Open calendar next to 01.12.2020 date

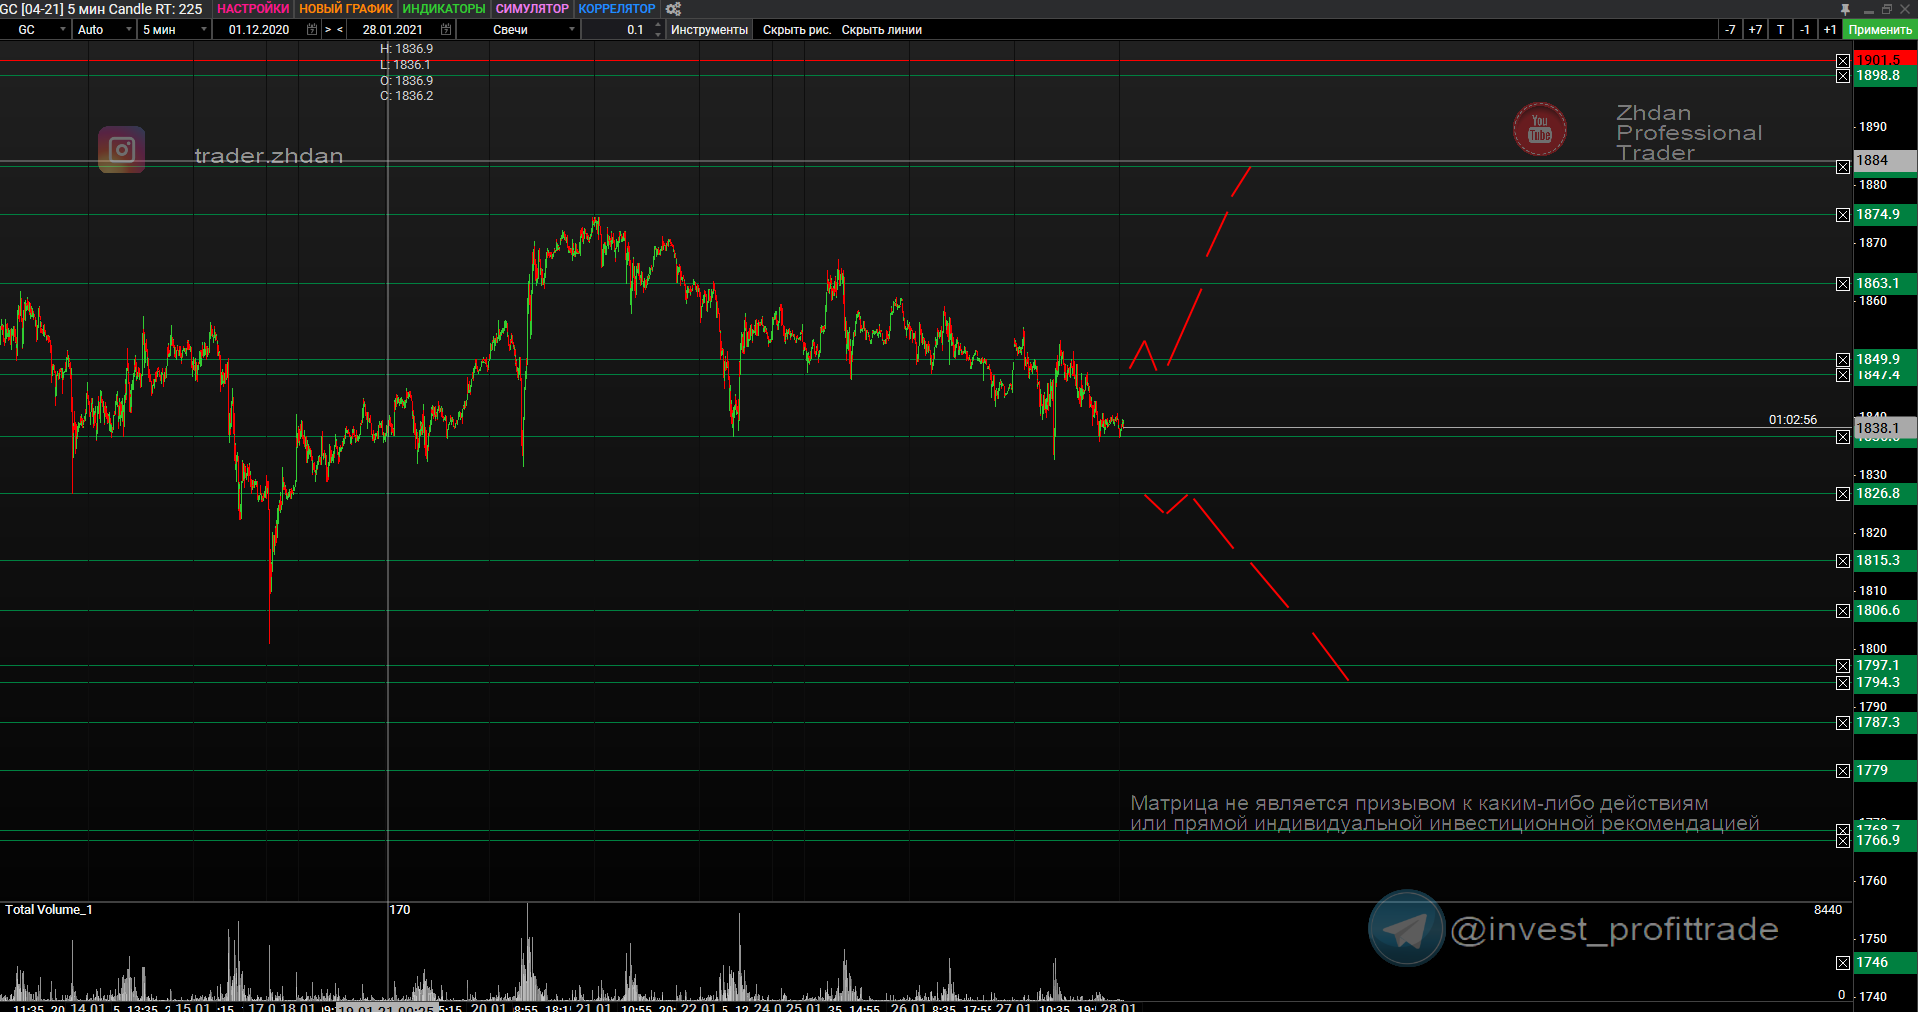(312, 30)
